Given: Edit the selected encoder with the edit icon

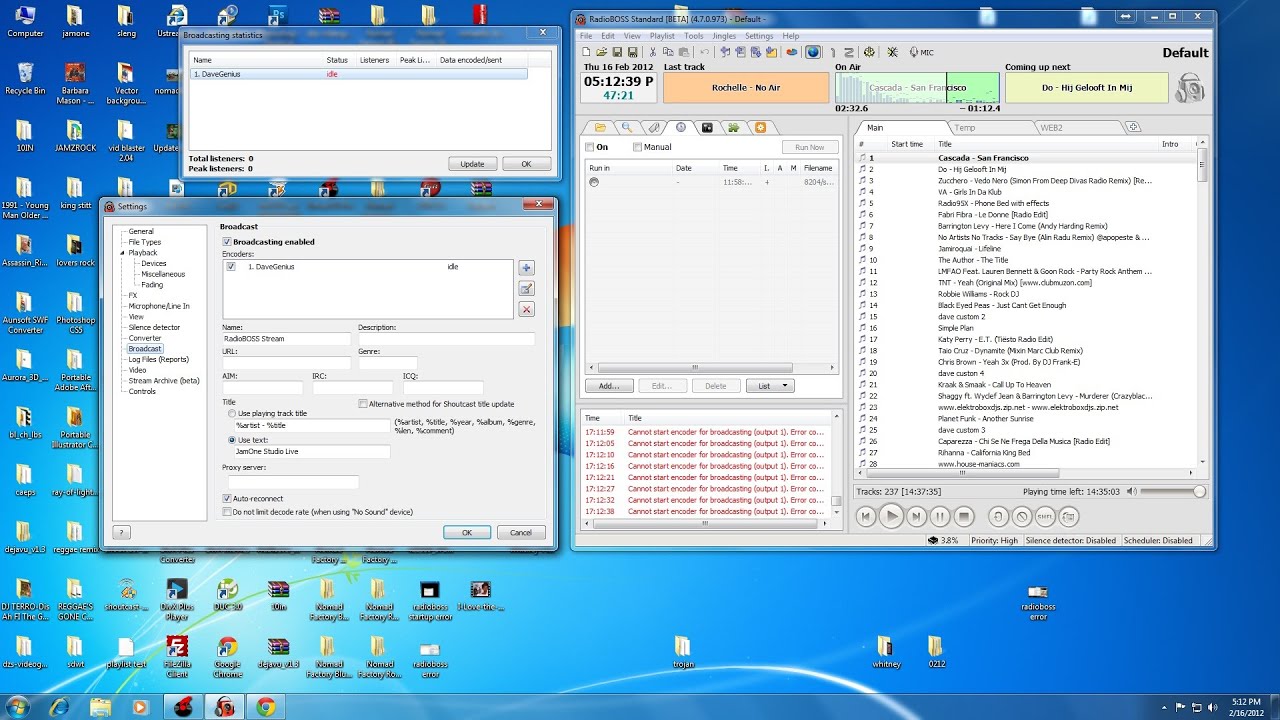Looking at the screenshot, I should (x=526, y=288).
